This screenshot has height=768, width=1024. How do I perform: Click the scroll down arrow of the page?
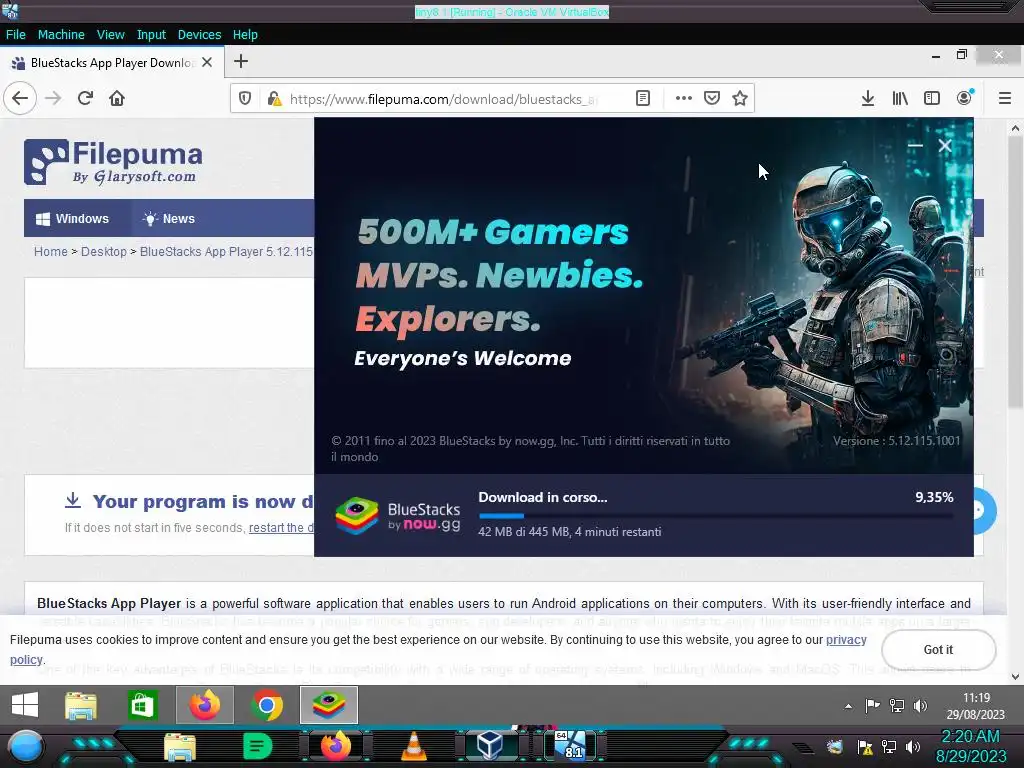pyautogui.click(x=1015, y=677)
